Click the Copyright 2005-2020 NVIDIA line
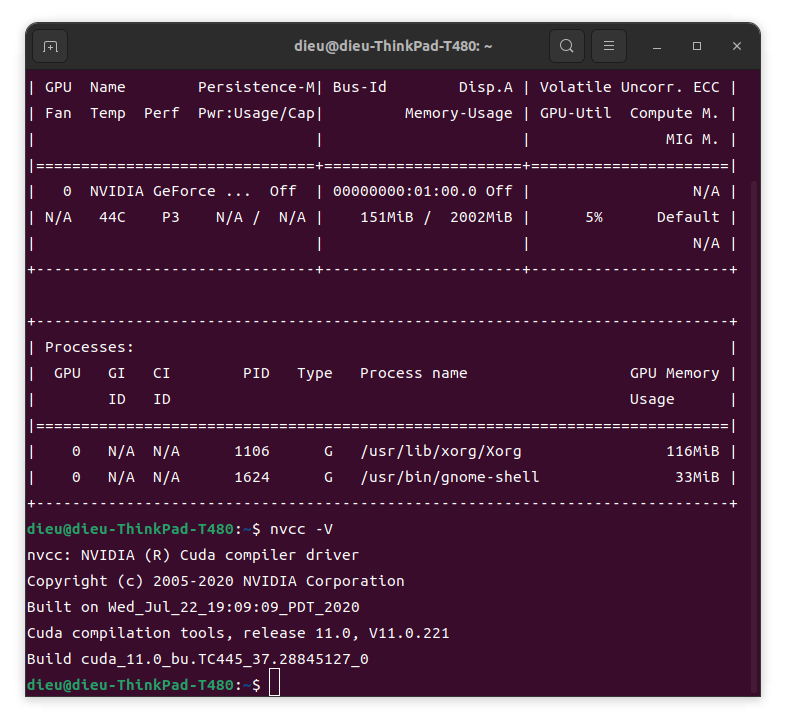Viewport: 786px width, 725px height. tap(216, 581)
